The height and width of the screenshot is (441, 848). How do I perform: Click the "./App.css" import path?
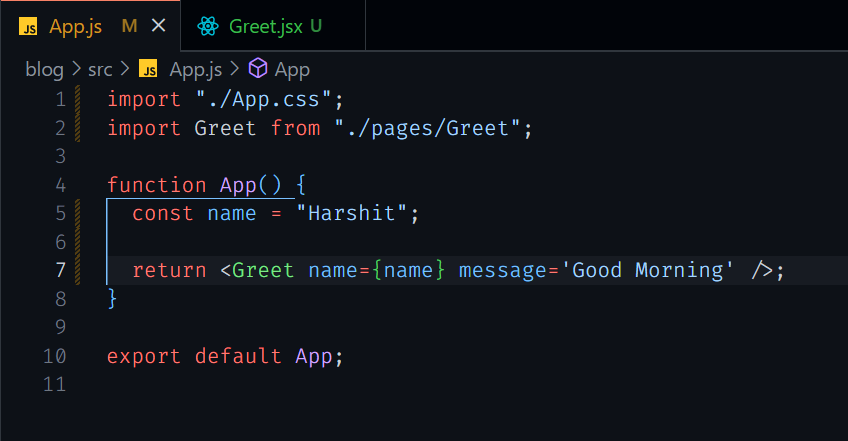click(263, 100)
